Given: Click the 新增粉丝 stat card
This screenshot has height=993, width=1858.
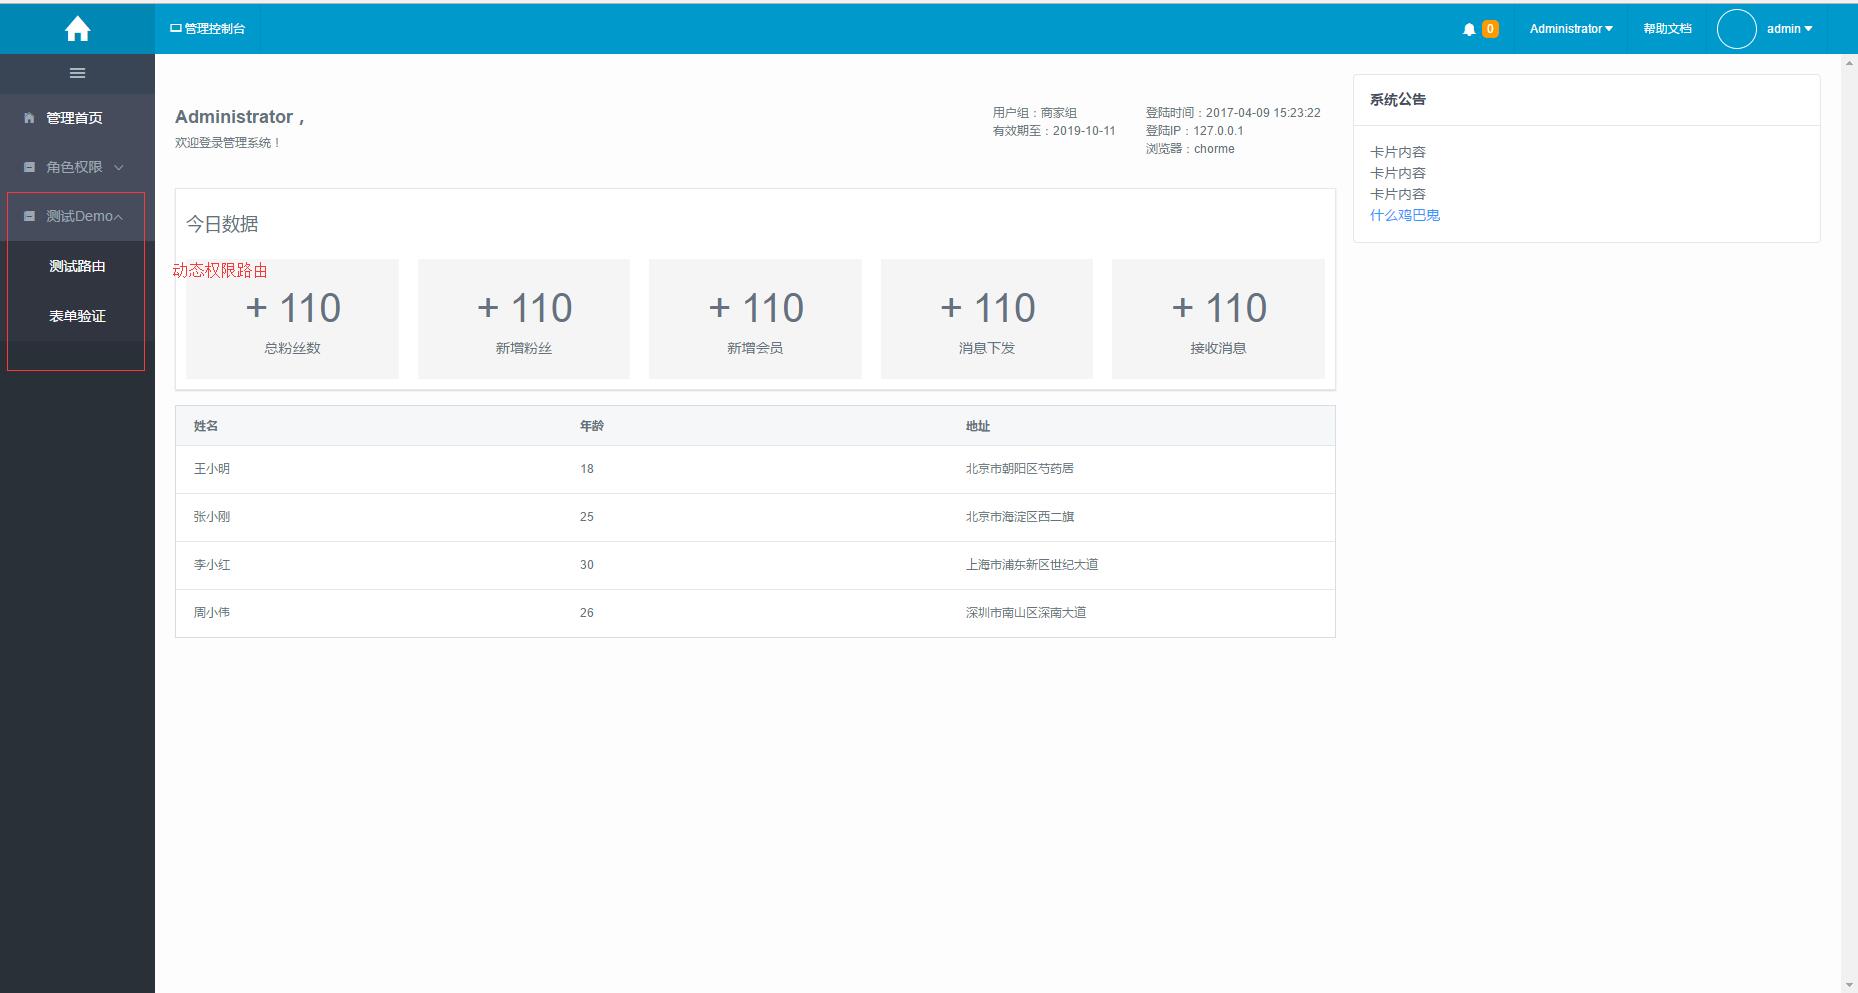Looking at the screenshot, I should point(524,319).
